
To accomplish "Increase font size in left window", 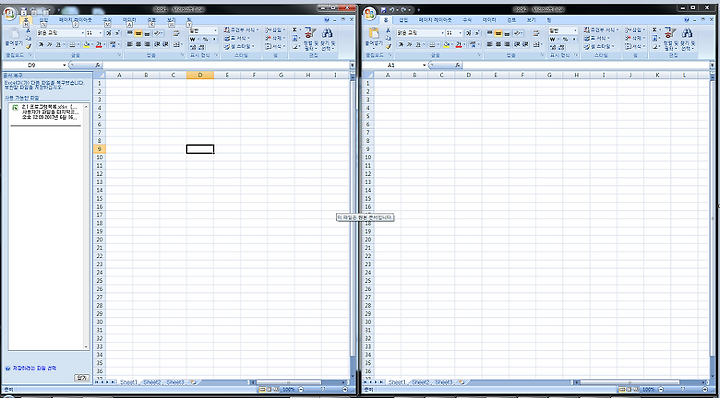I will coord(108,33).
